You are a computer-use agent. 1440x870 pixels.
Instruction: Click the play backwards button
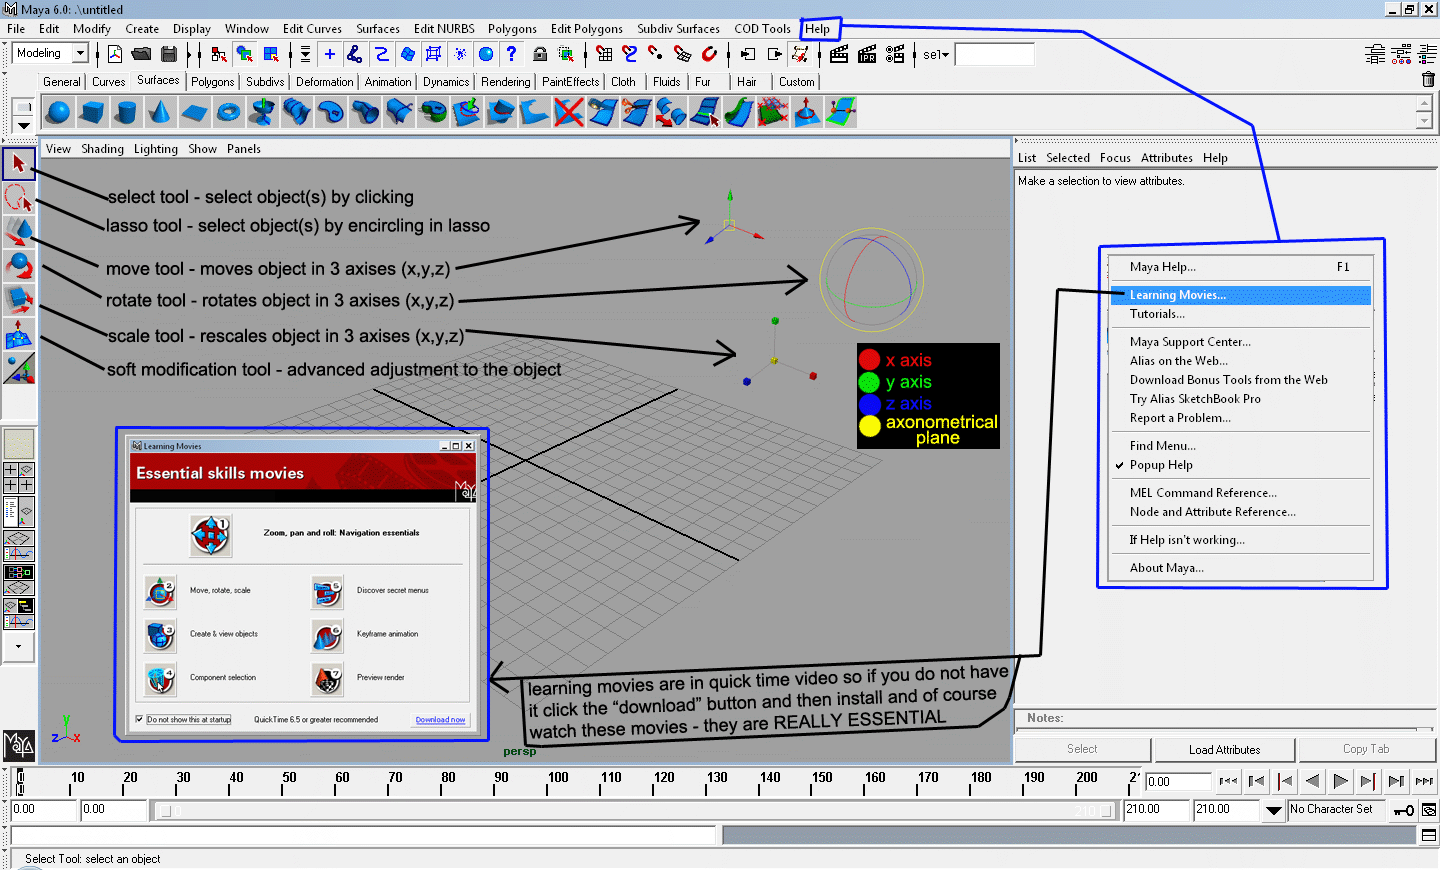(x=1313, y=781)
